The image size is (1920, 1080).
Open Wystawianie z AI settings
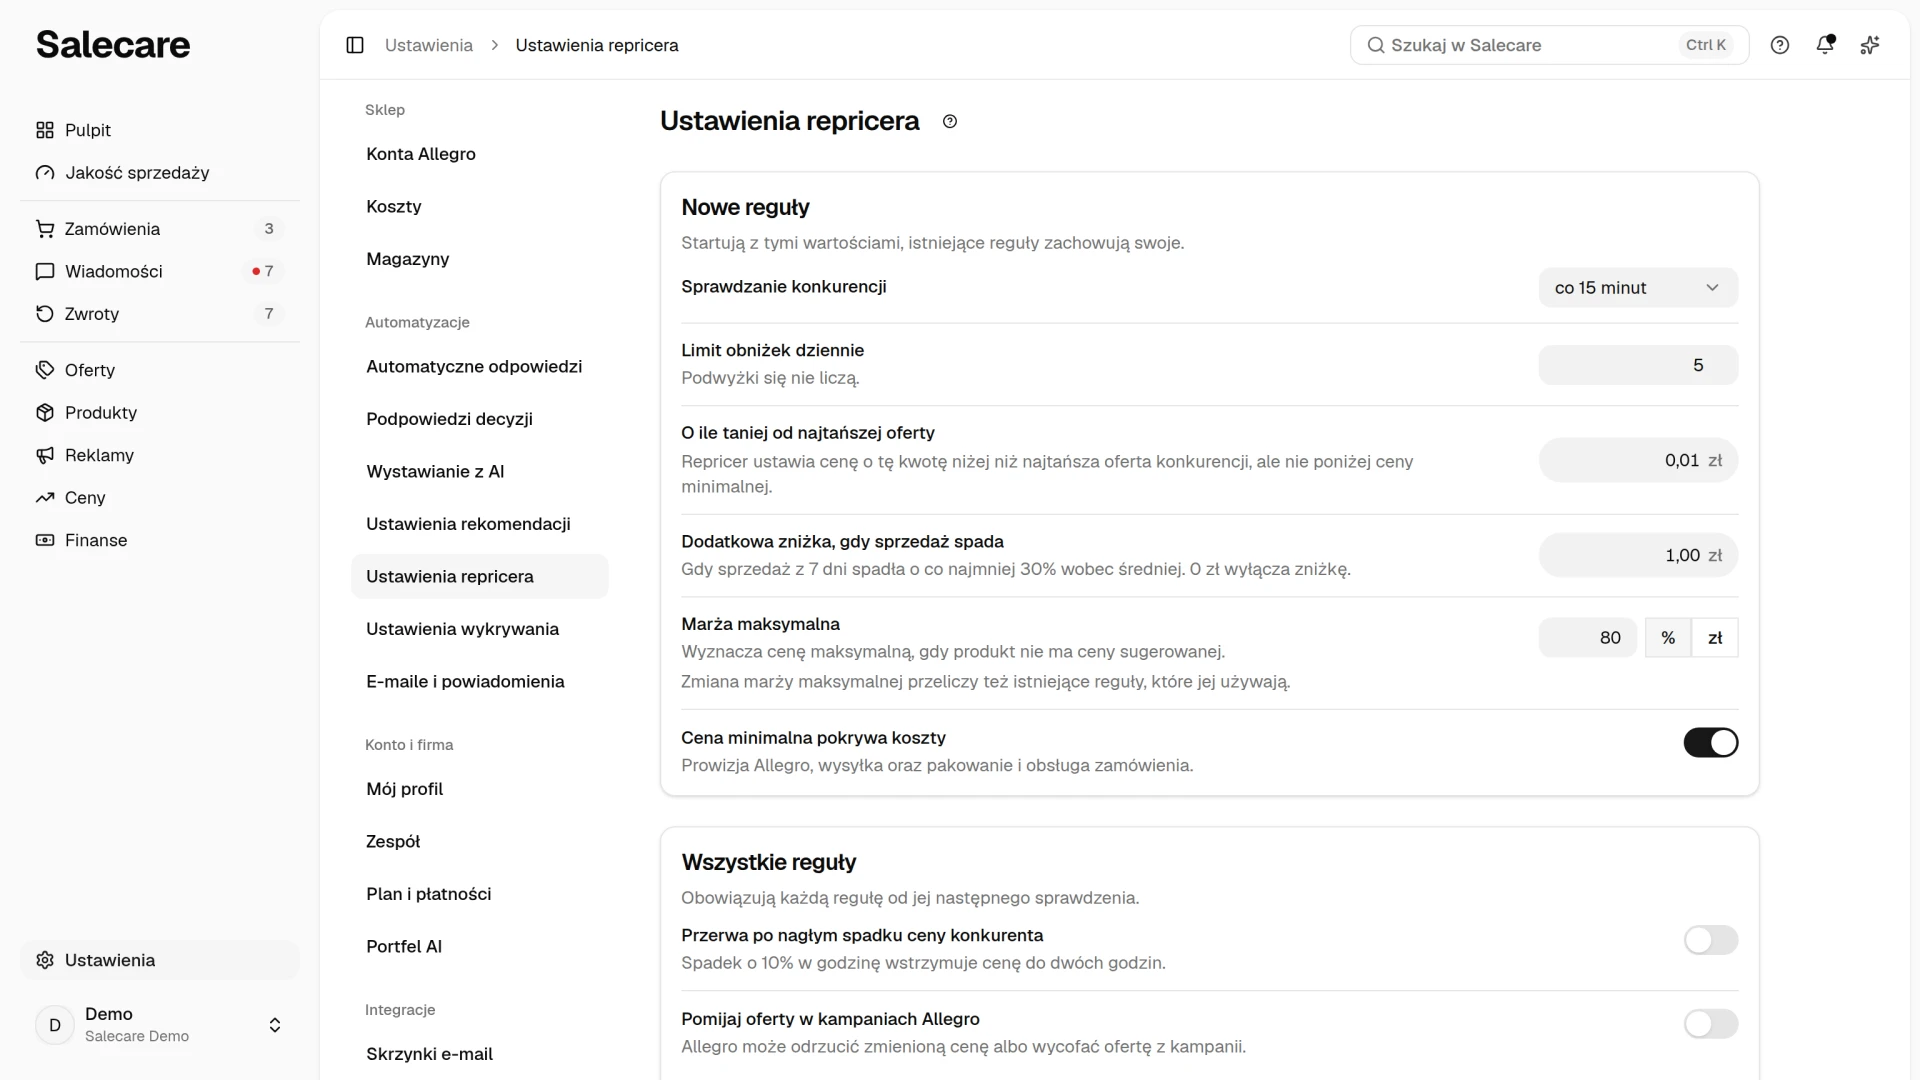pyautogui.click(x=480, y=471)
